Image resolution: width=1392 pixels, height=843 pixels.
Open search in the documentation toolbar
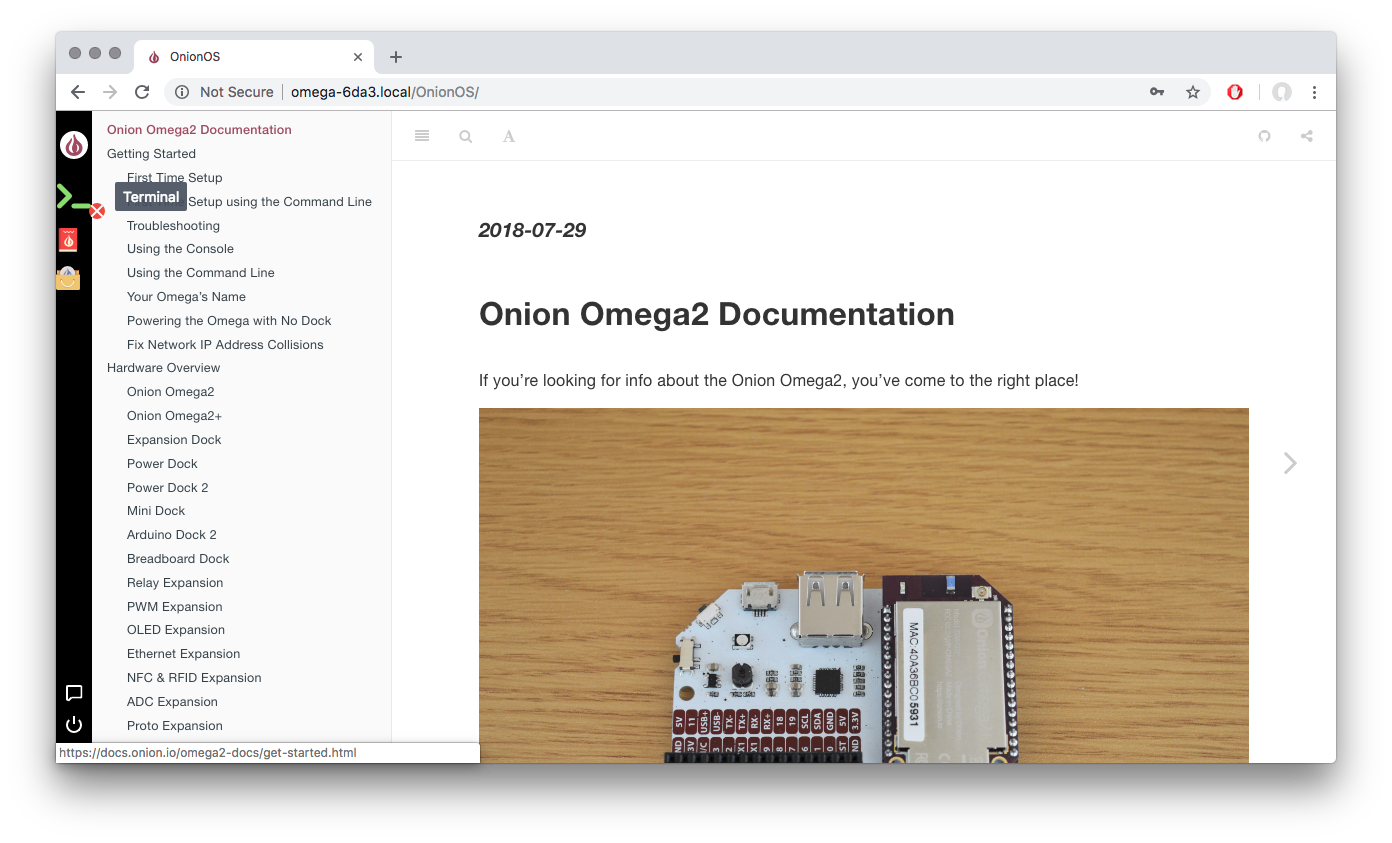coord(465,136)
